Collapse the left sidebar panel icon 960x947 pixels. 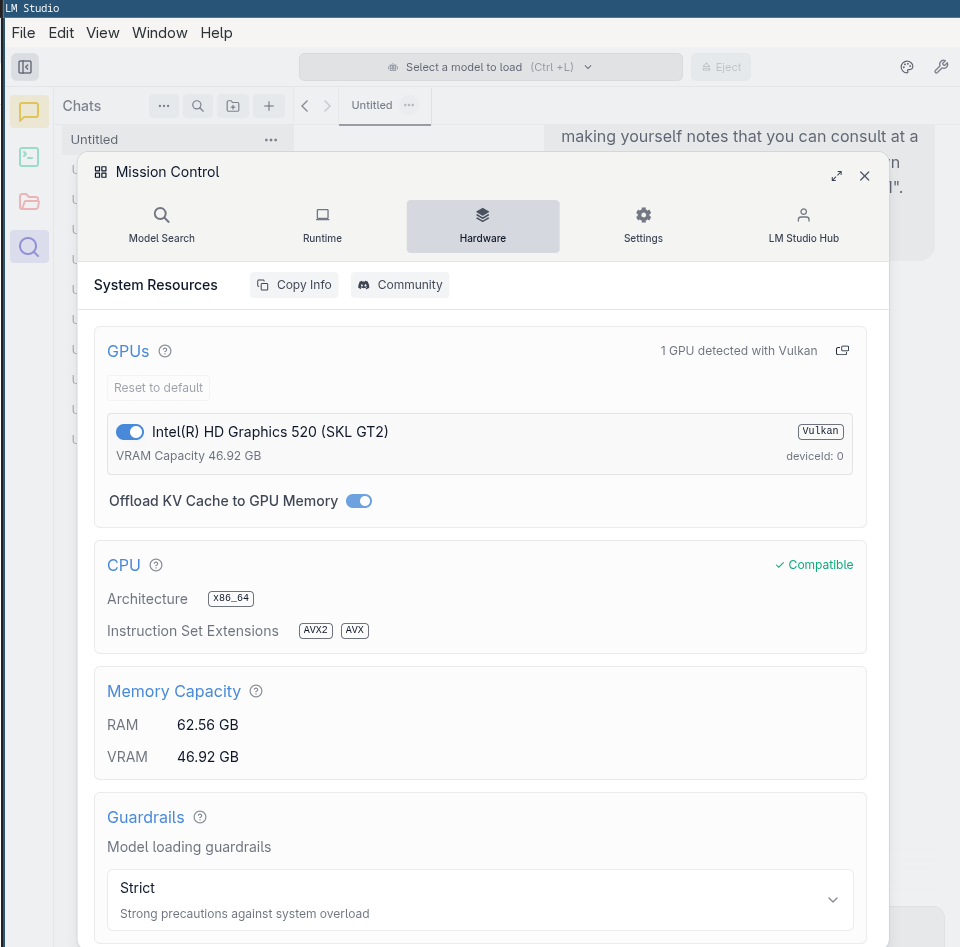click(25, 67)
